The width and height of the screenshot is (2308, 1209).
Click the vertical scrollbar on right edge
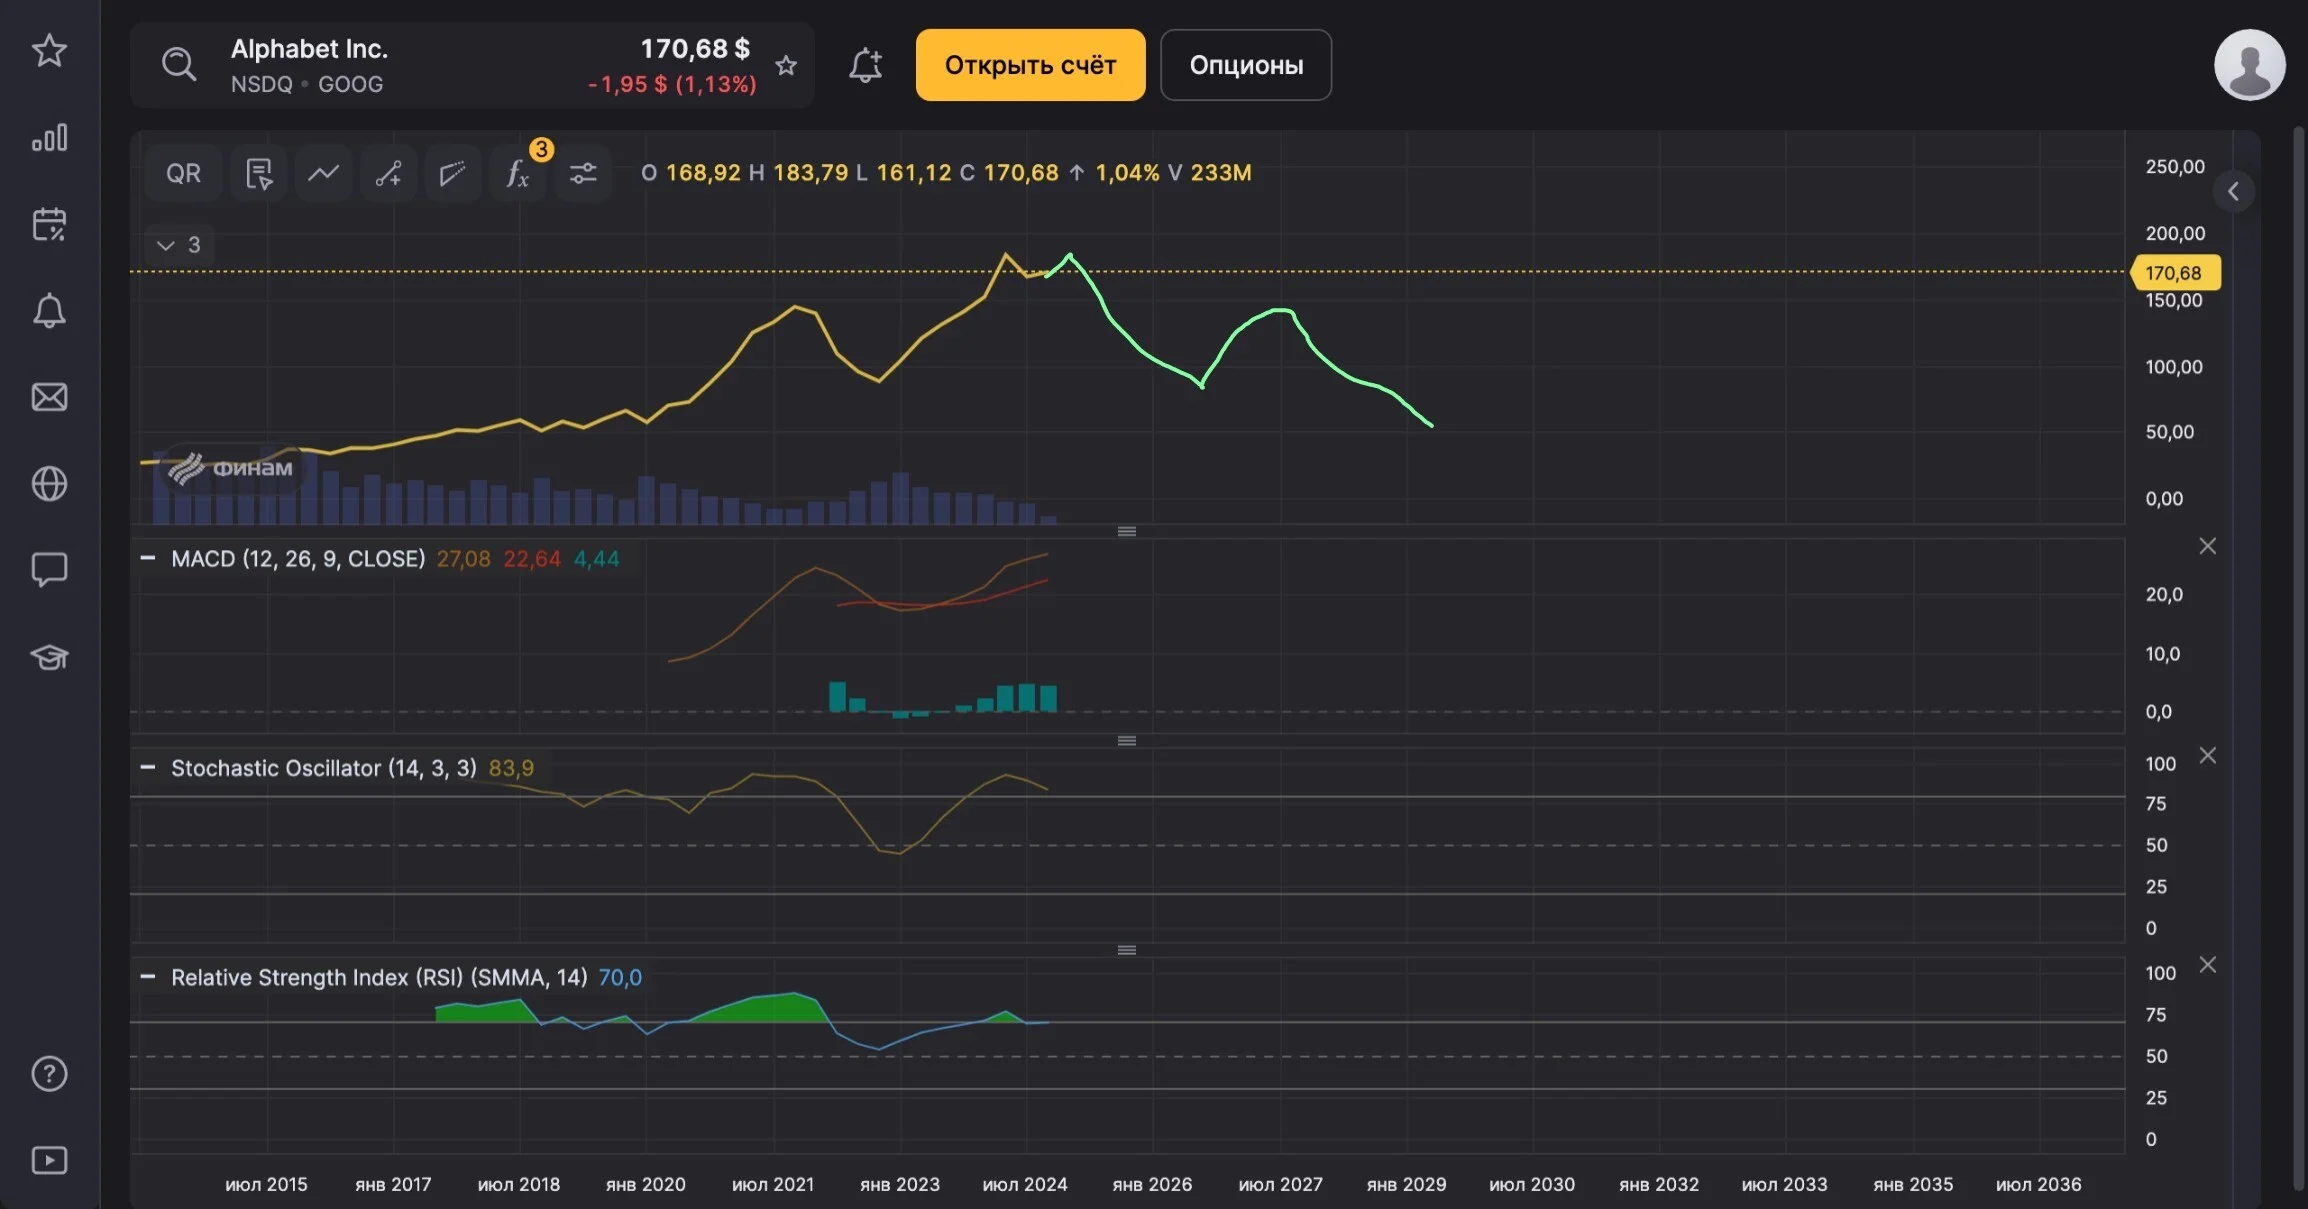coord(2298,657)
